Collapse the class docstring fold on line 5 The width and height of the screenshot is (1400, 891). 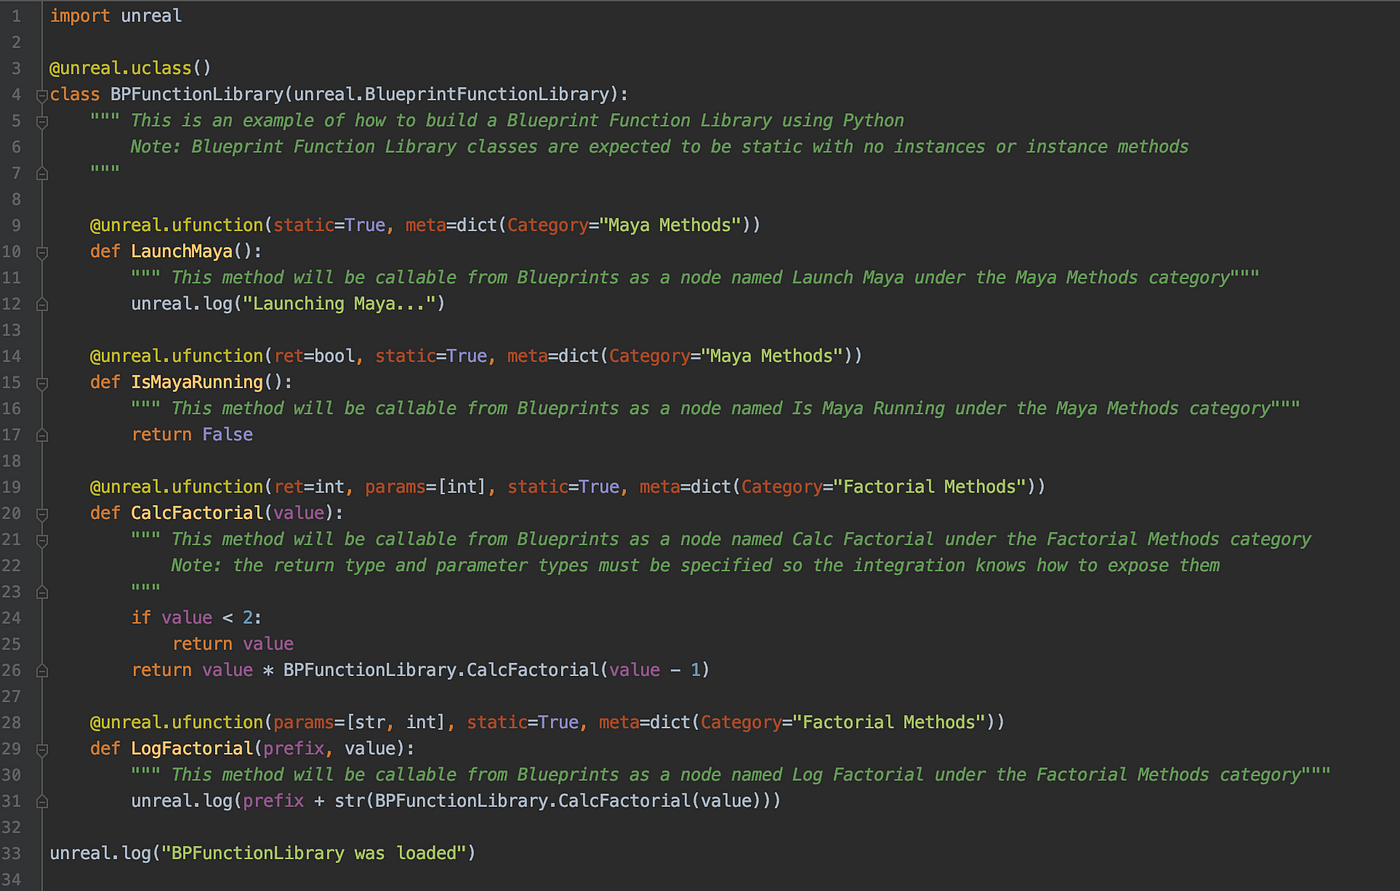(42, 121)
